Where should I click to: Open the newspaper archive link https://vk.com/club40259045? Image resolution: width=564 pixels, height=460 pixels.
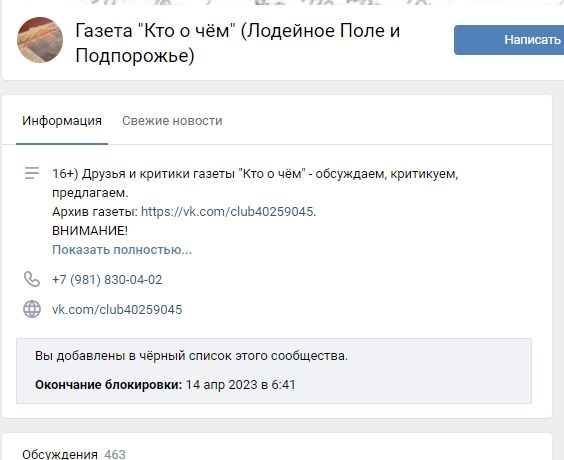(x=227, y=211)
